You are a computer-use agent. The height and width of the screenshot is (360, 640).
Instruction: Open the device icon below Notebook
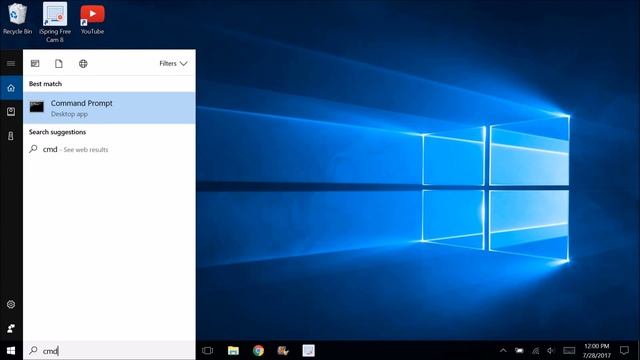[11, 136]
